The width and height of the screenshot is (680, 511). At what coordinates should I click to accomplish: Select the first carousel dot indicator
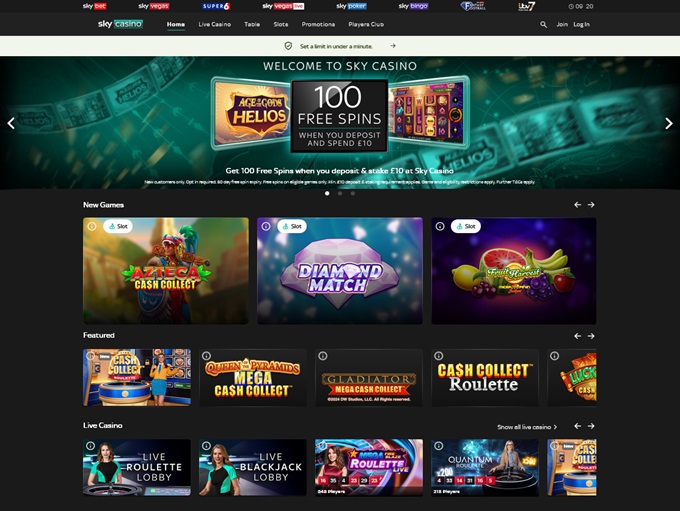327,193
